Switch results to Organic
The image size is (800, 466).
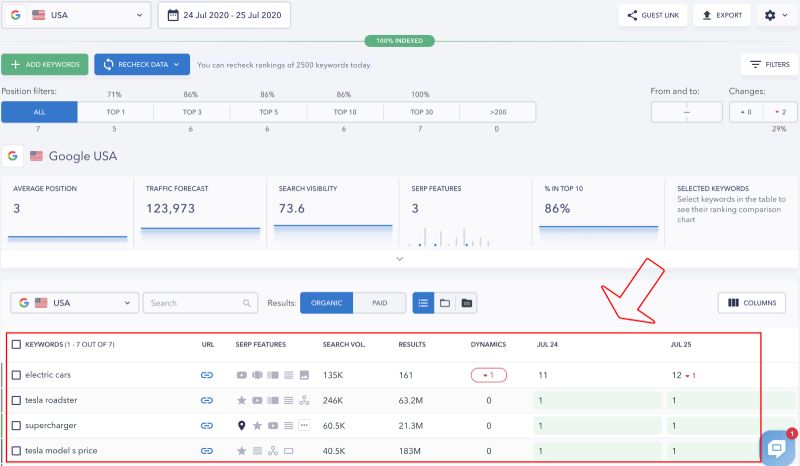(x=327, y=303)
